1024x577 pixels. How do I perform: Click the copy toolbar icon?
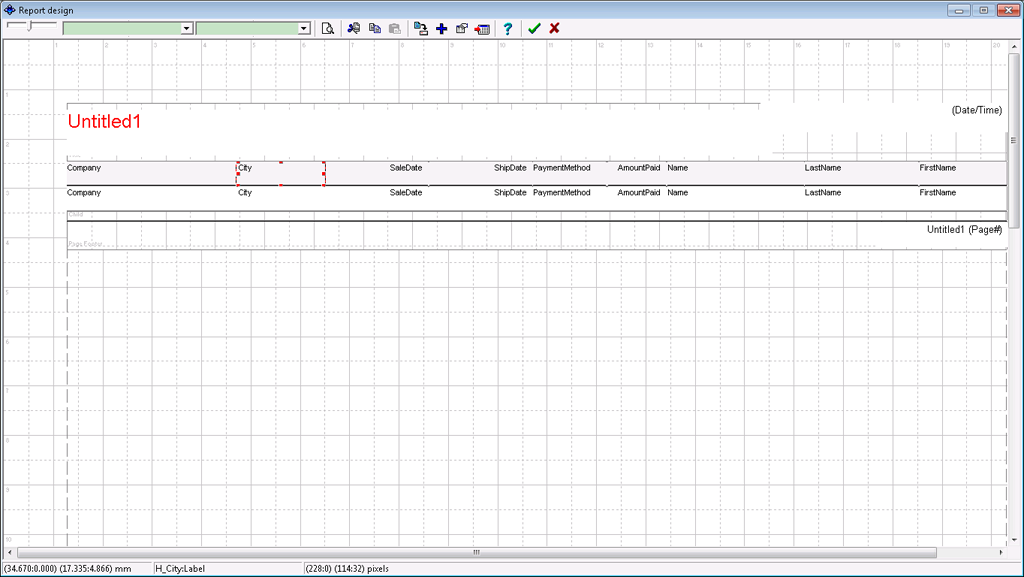pos(375,28)
